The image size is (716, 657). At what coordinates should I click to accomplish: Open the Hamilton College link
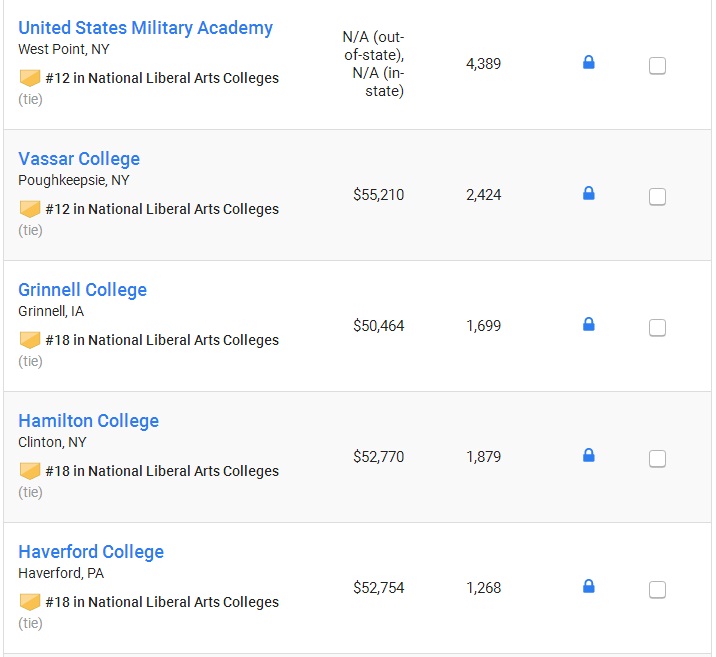[89, 421]
